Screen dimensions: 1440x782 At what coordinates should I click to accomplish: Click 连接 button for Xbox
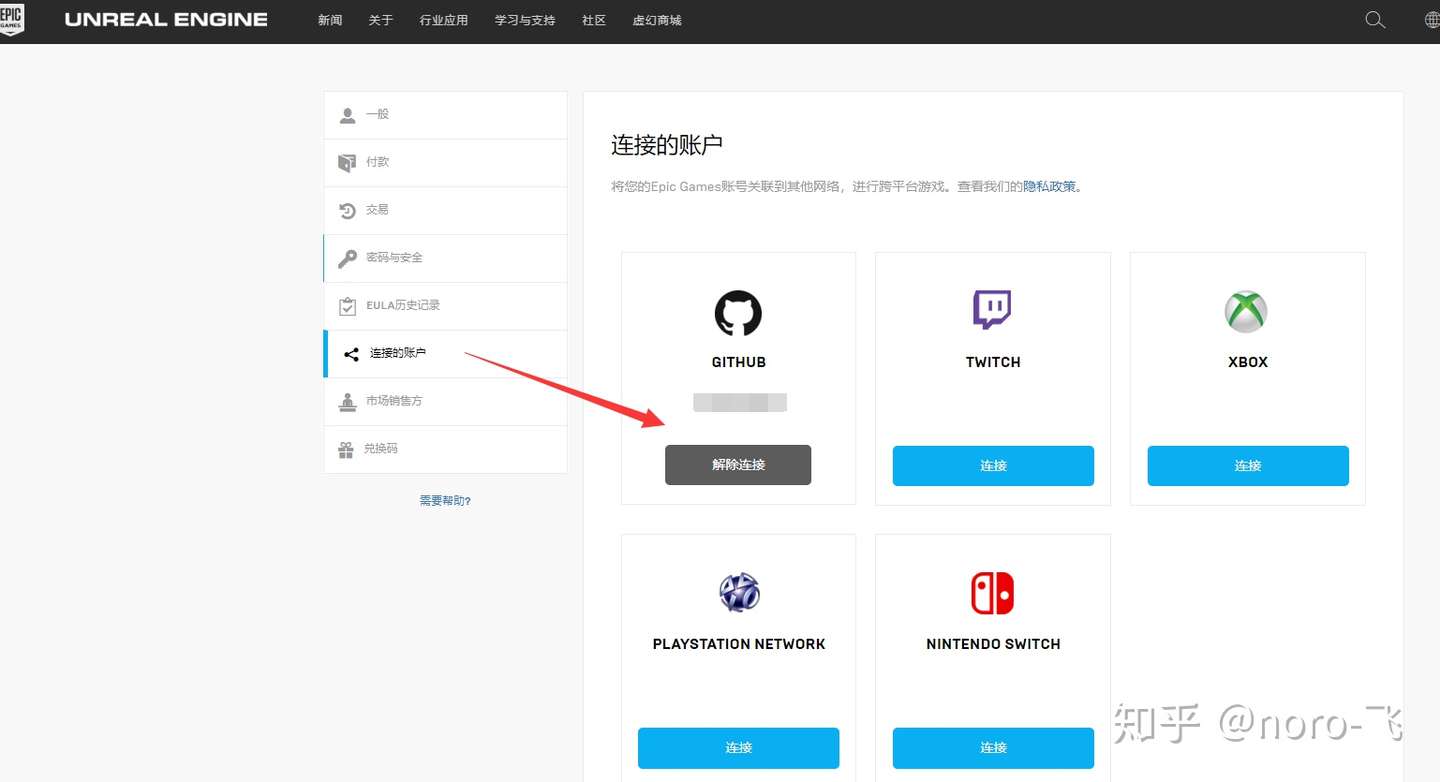1248,466
